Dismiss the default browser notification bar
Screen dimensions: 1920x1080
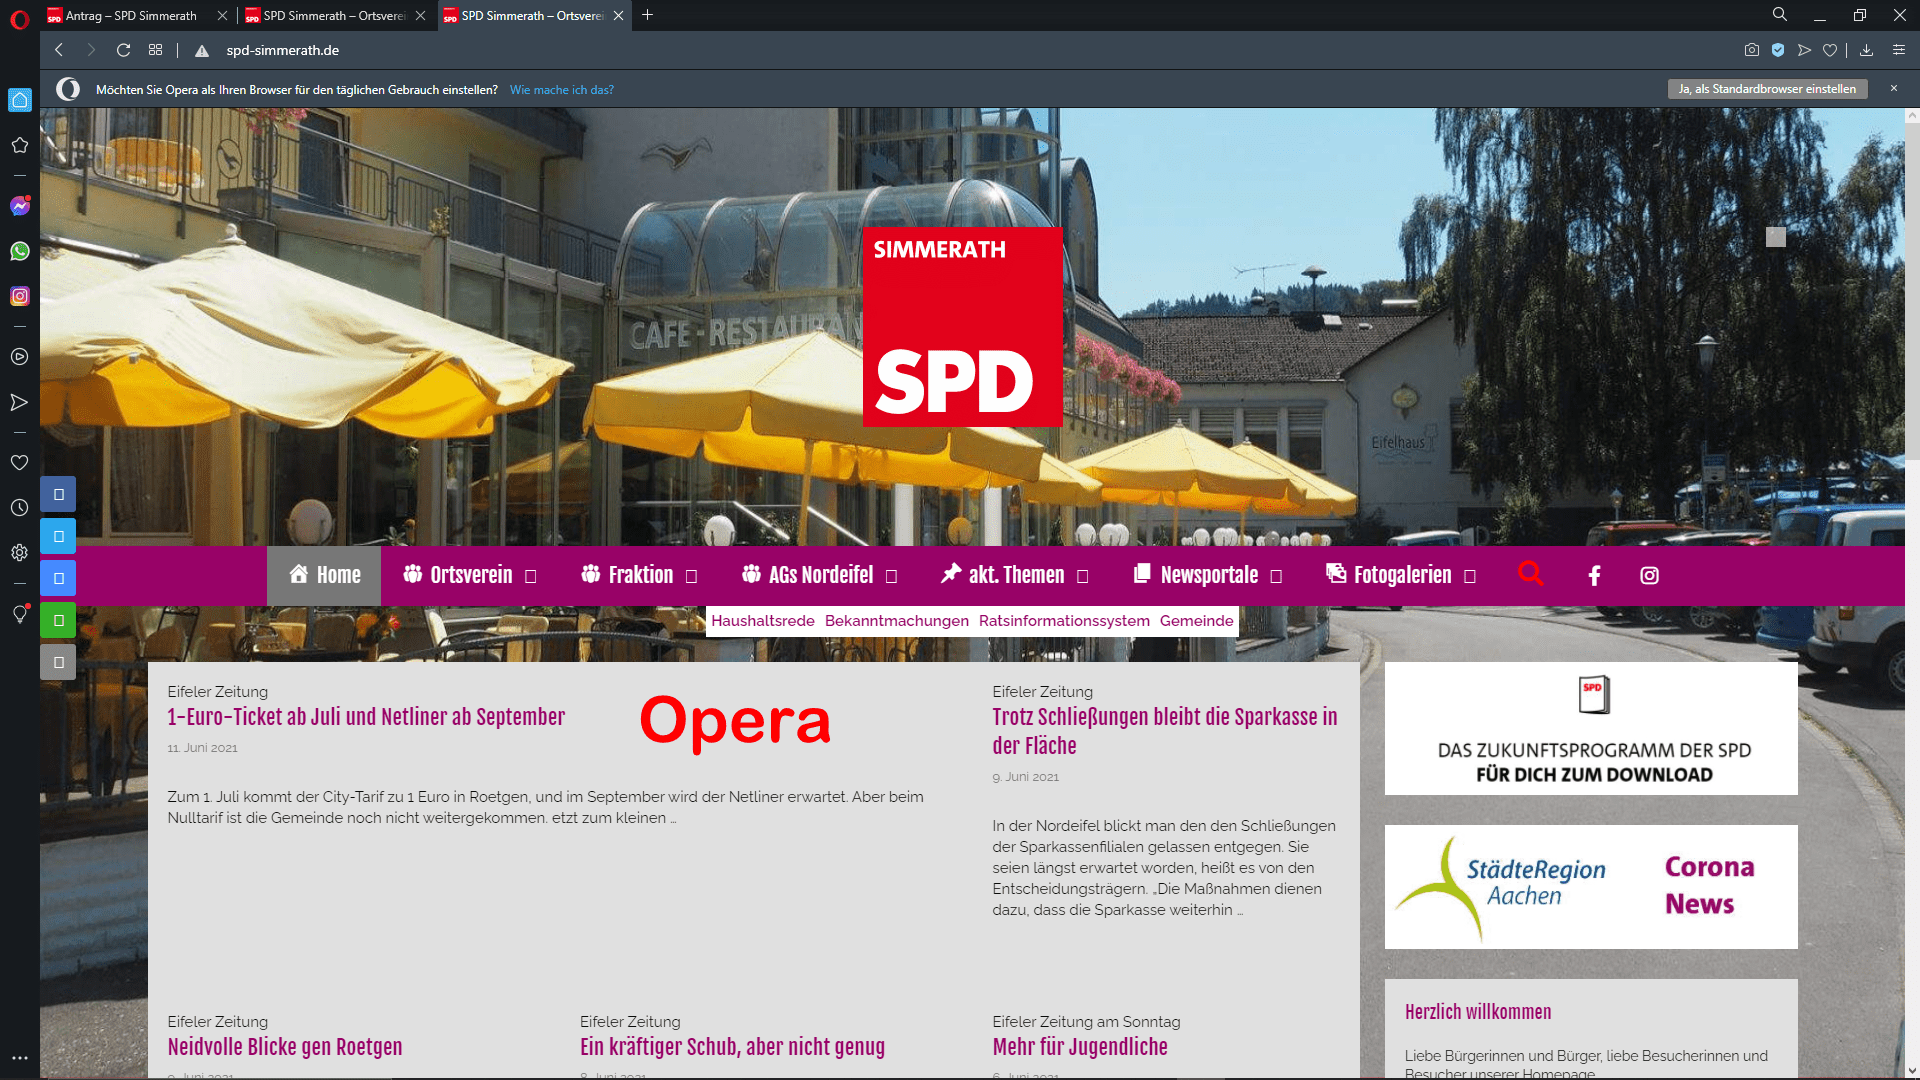1893,89
